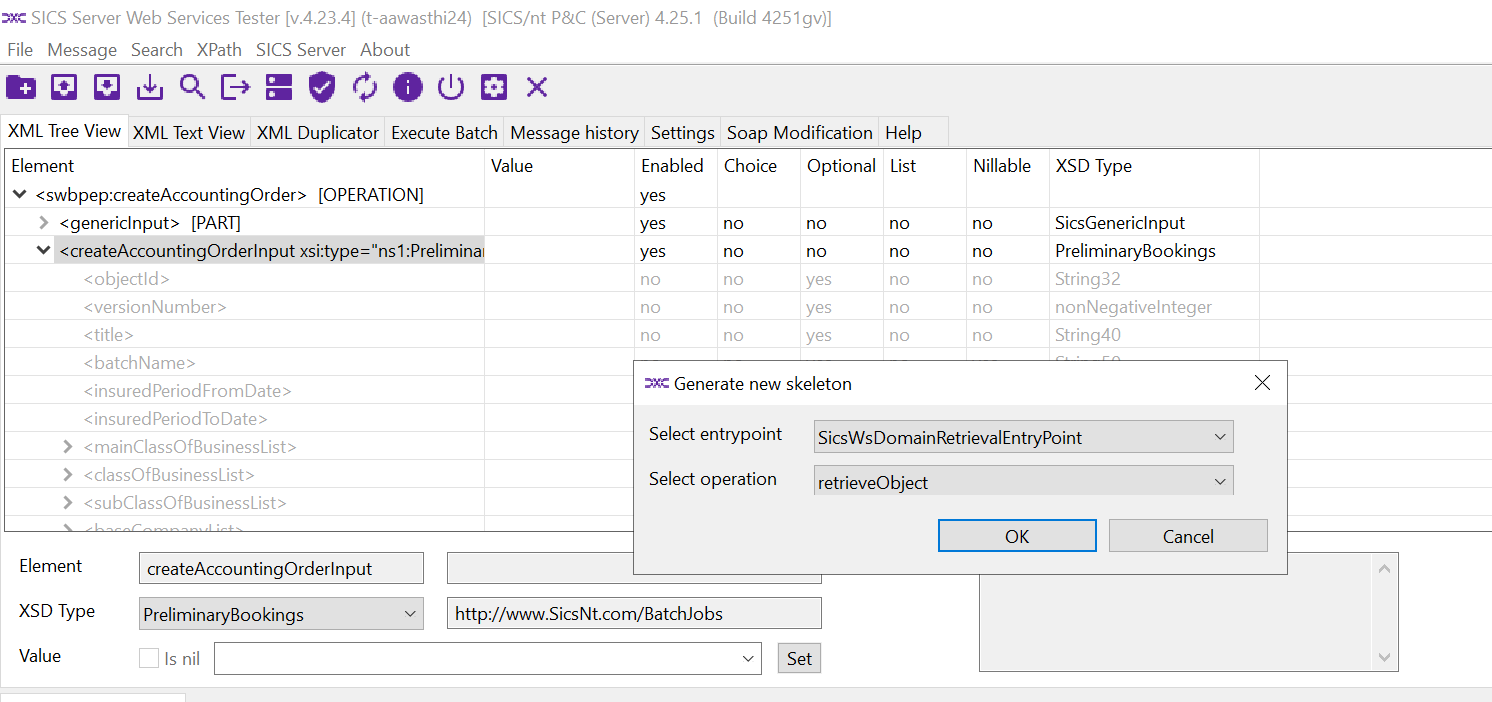
Task: Click the magnifying glass search icon
Action: 192,88
